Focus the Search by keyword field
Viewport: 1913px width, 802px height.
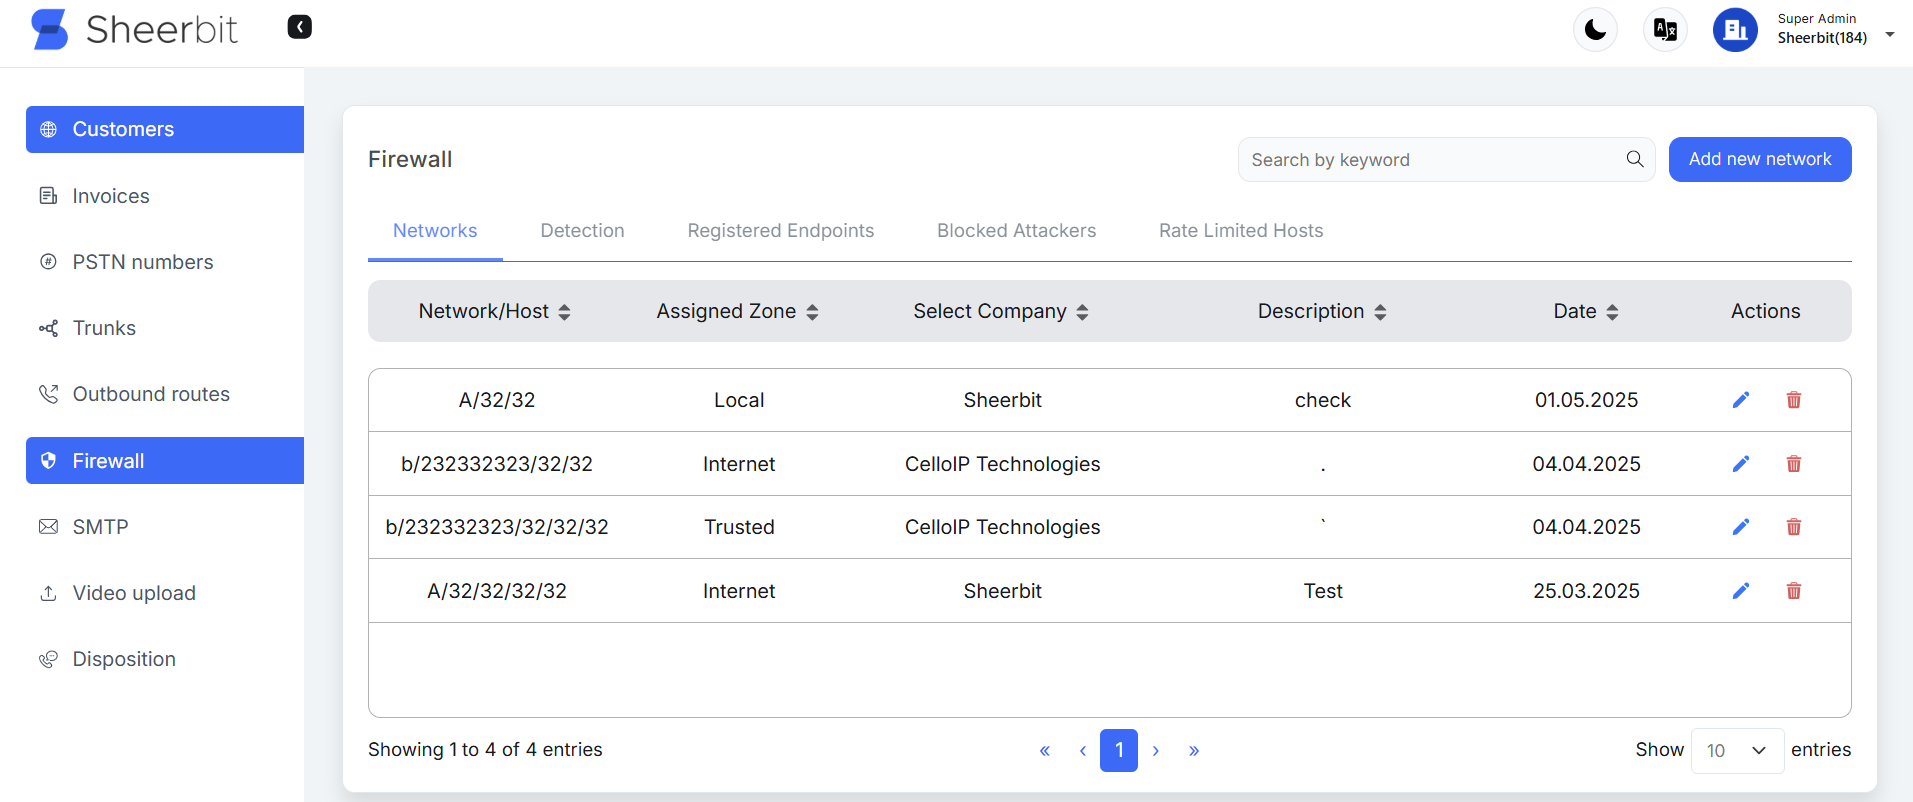[1430, 160]
